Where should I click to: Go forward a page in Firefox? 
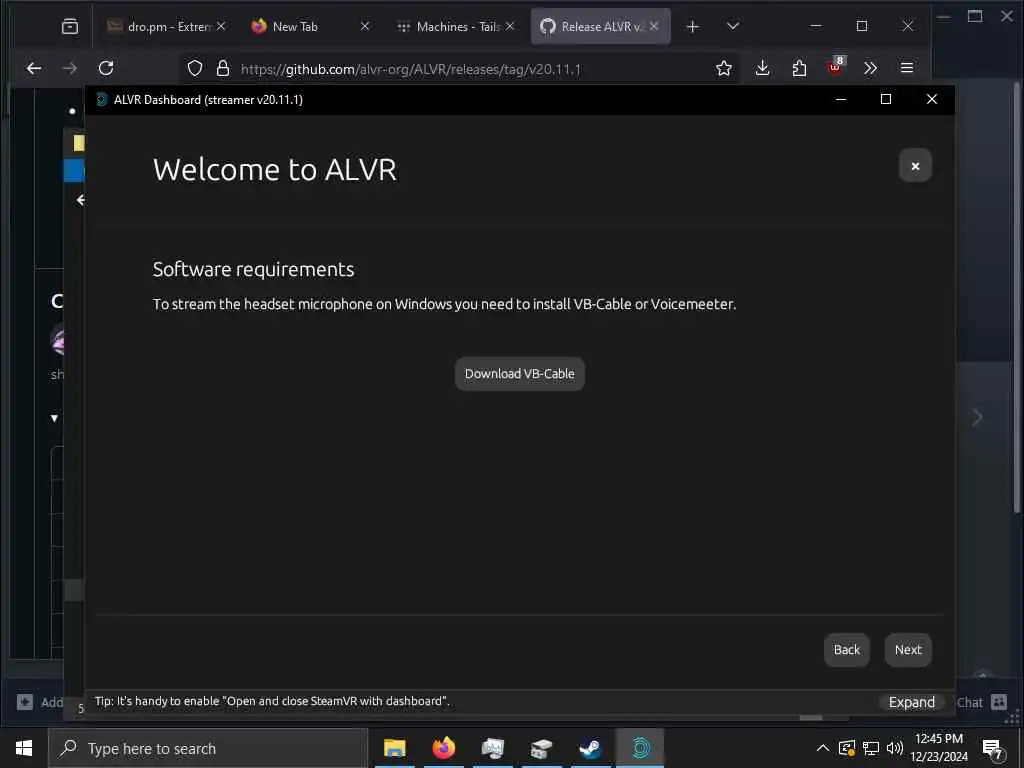(x=70, y=68)
